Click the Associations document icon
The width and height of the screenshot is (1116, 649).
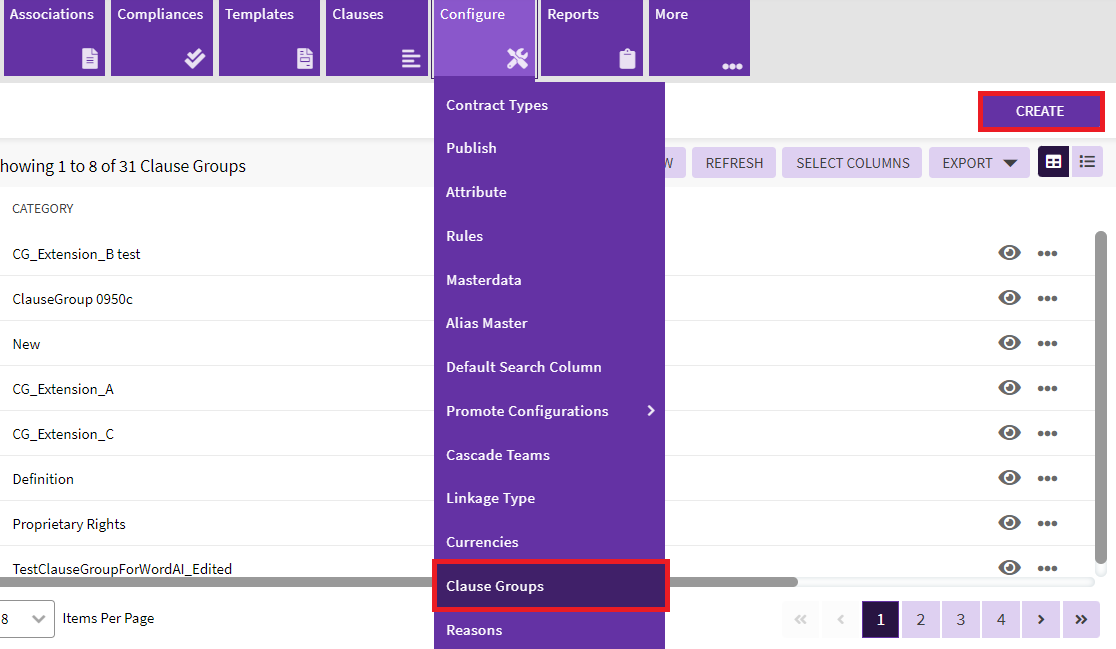click(90, 59)
